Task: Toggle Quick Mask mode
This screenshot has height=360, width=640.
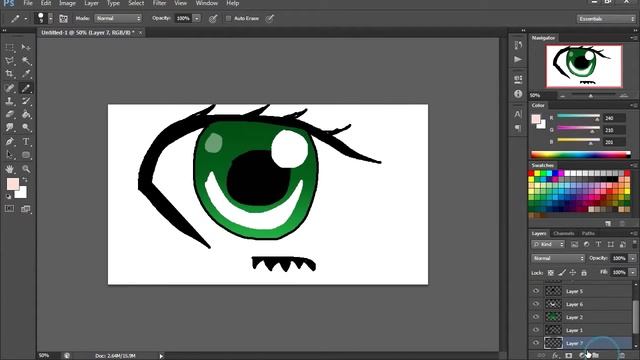Action: coord(9,209)
